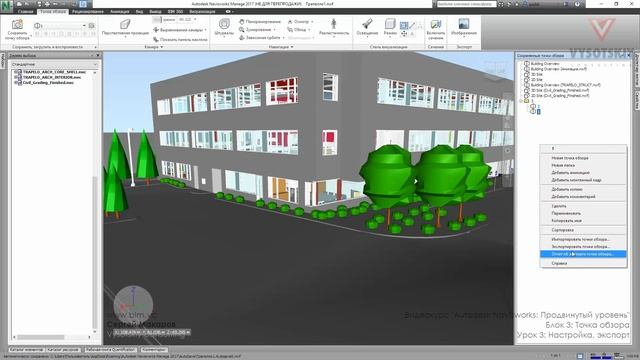The height and width of the screenshot is (360, 640).
Task: Click in the keyword search field
Action: point(466,4)
